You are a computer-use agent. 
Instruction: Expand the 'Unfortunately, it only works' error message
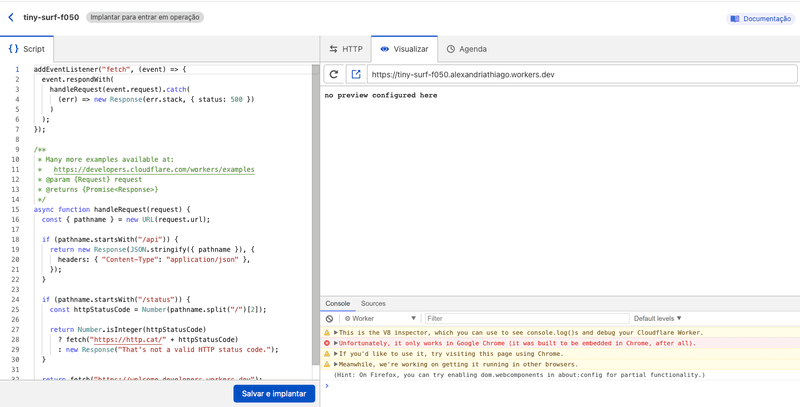(336, 343)
